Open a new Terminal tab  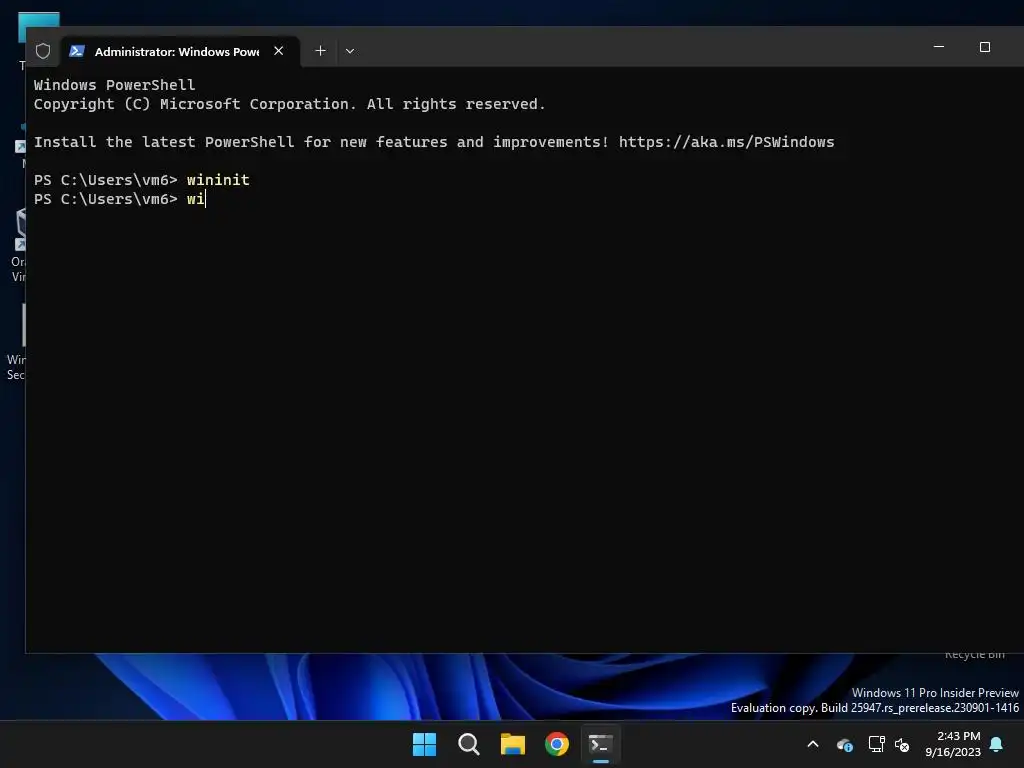tap(321, 51)
